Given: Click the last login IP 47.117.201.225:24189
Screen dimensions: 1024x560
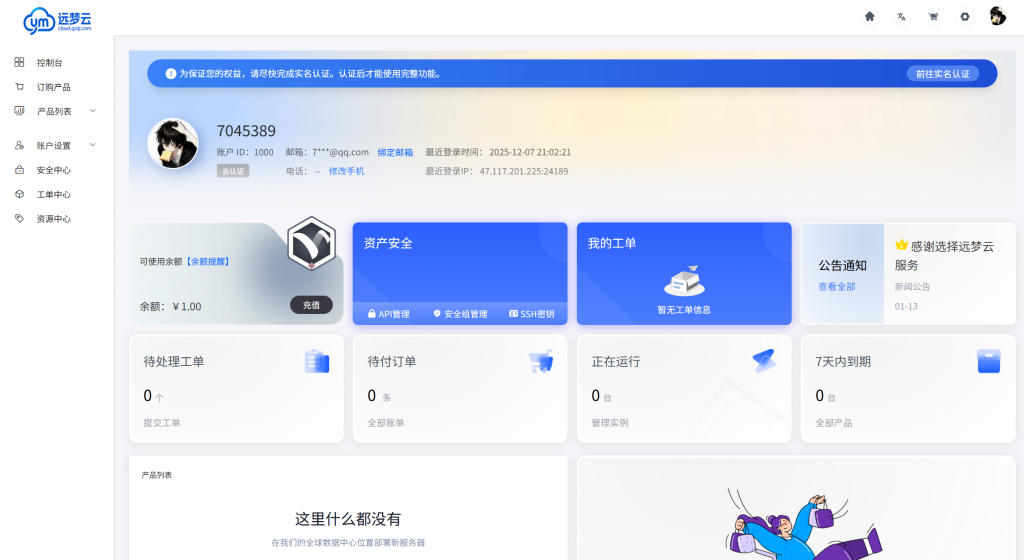Looking at the screenshot, I should click(x=524, y=171).
